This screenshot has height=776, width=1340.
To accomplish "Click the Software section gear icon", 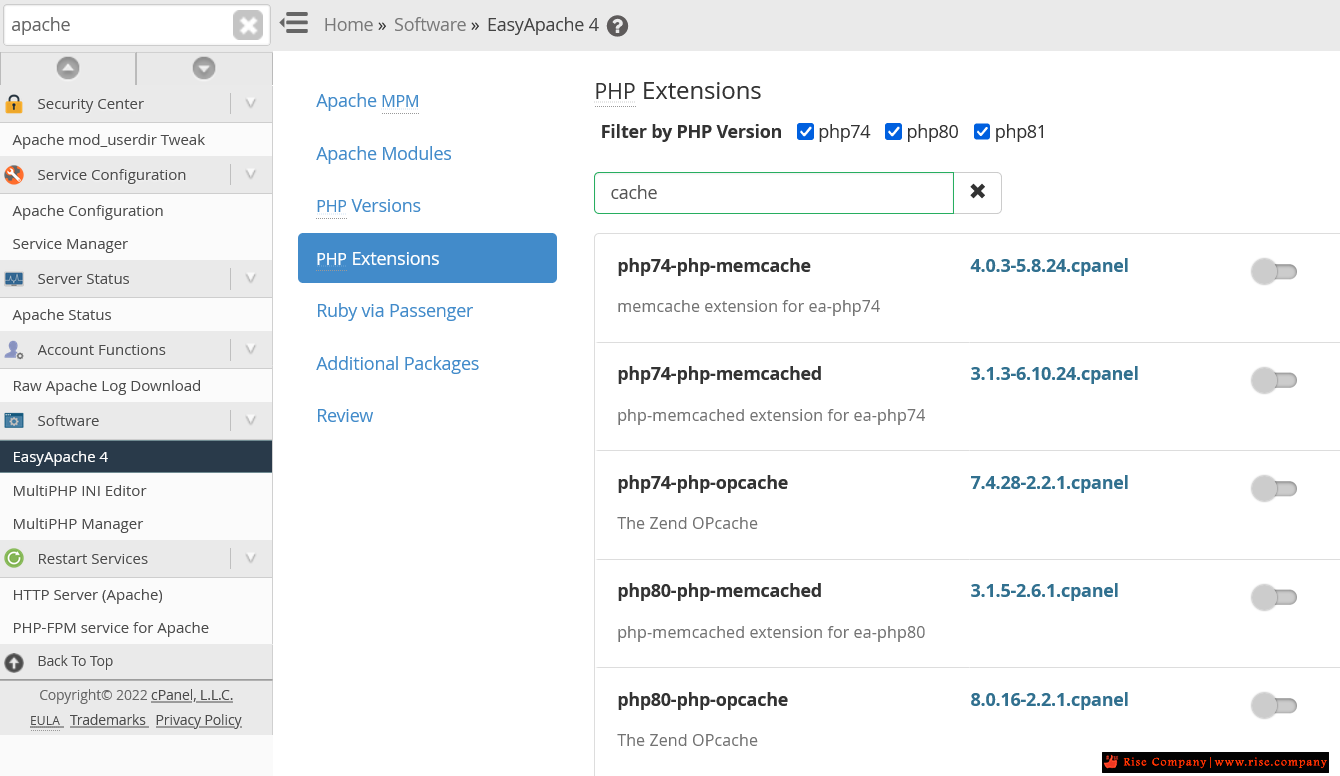I will [14, 421].
